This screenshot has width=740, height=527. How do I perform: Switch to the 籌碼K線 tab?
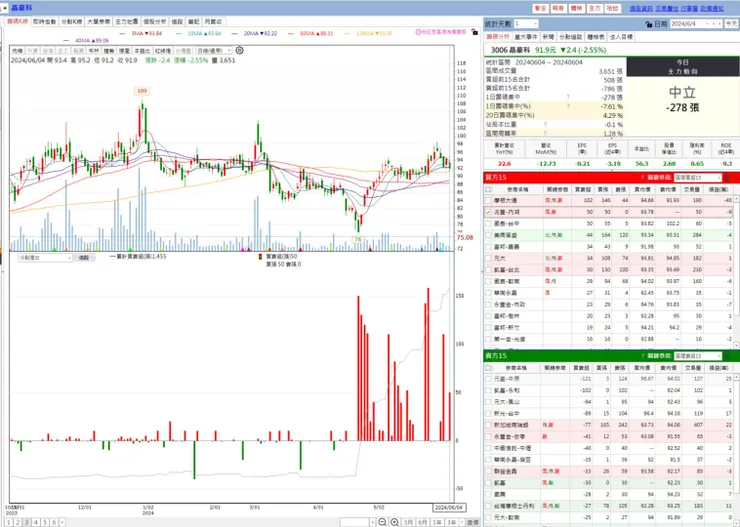click(x=18, y=22)
